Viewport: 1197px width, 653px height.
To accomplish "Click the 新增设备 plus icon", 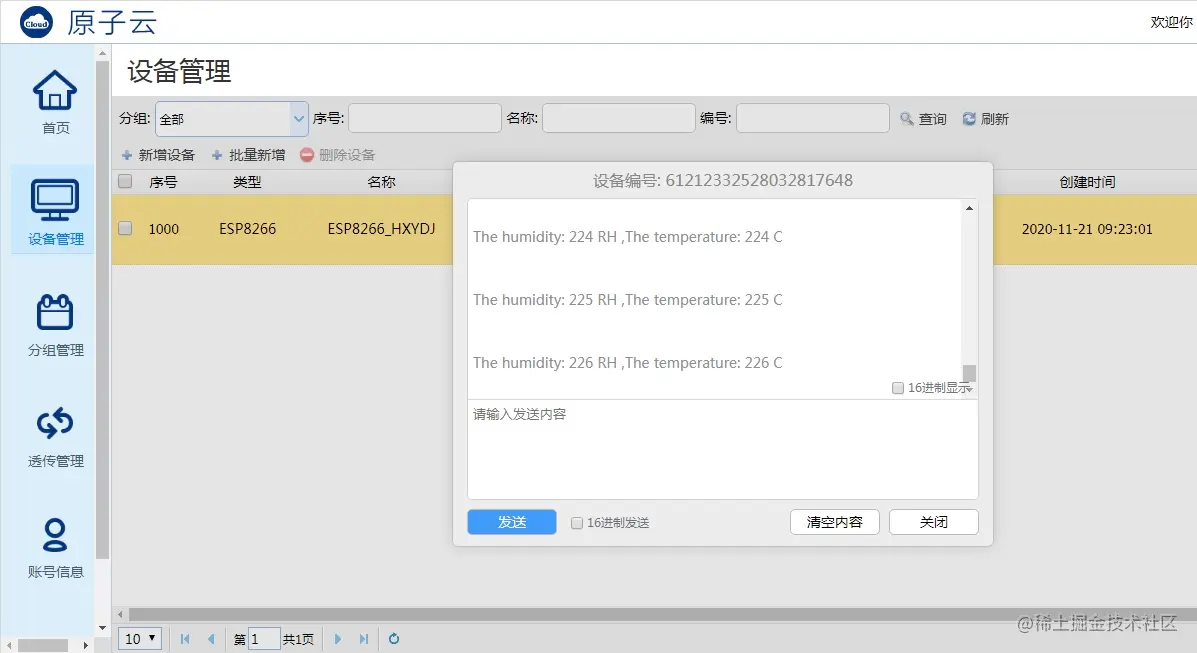I will tap(127, 155).
